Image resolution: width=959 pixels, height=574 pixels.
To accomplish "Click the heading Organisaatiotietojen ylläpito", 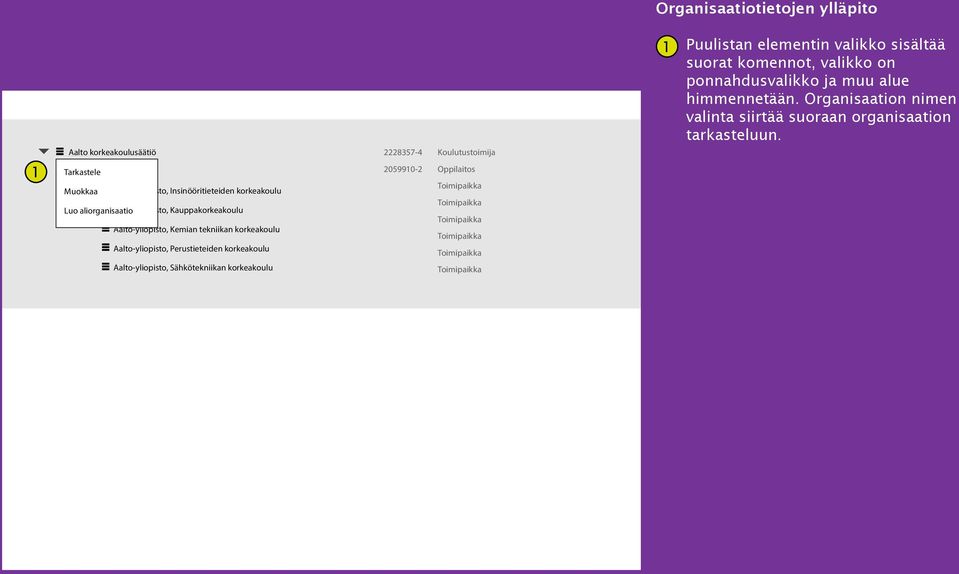I will tap(766, 9).
